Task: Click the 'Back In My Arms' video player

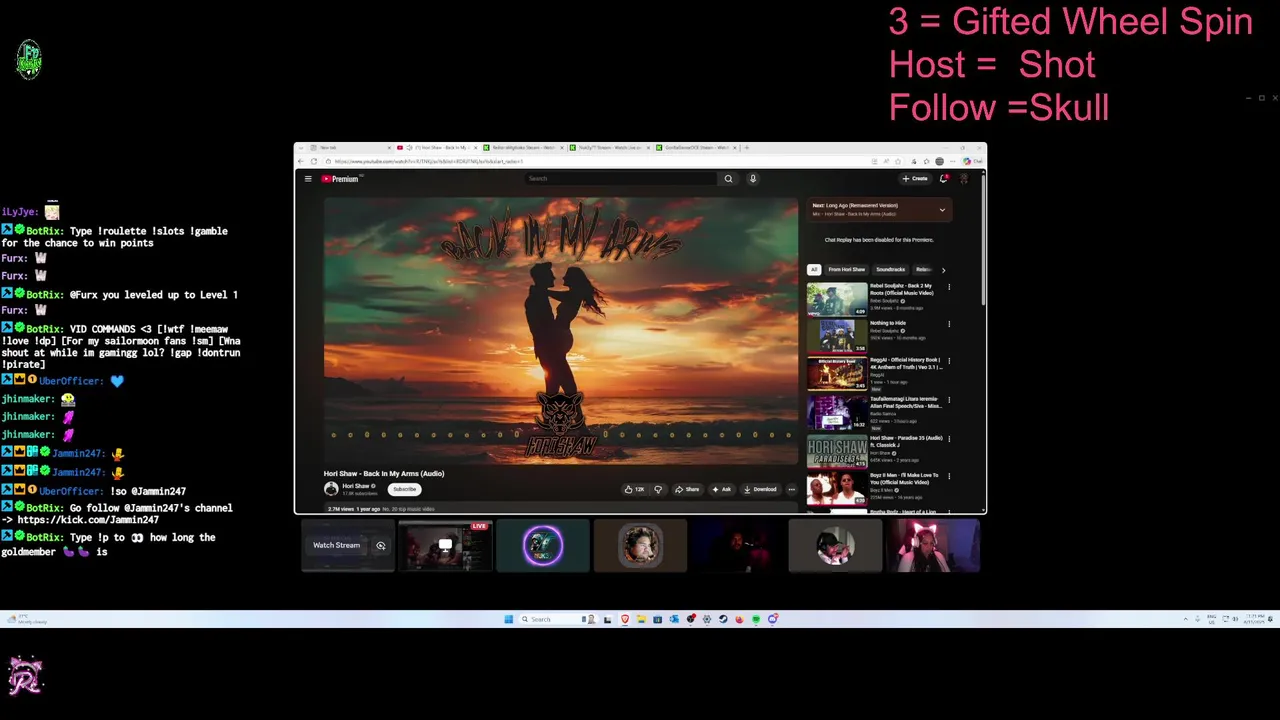Action: click(x=561, y=331)
